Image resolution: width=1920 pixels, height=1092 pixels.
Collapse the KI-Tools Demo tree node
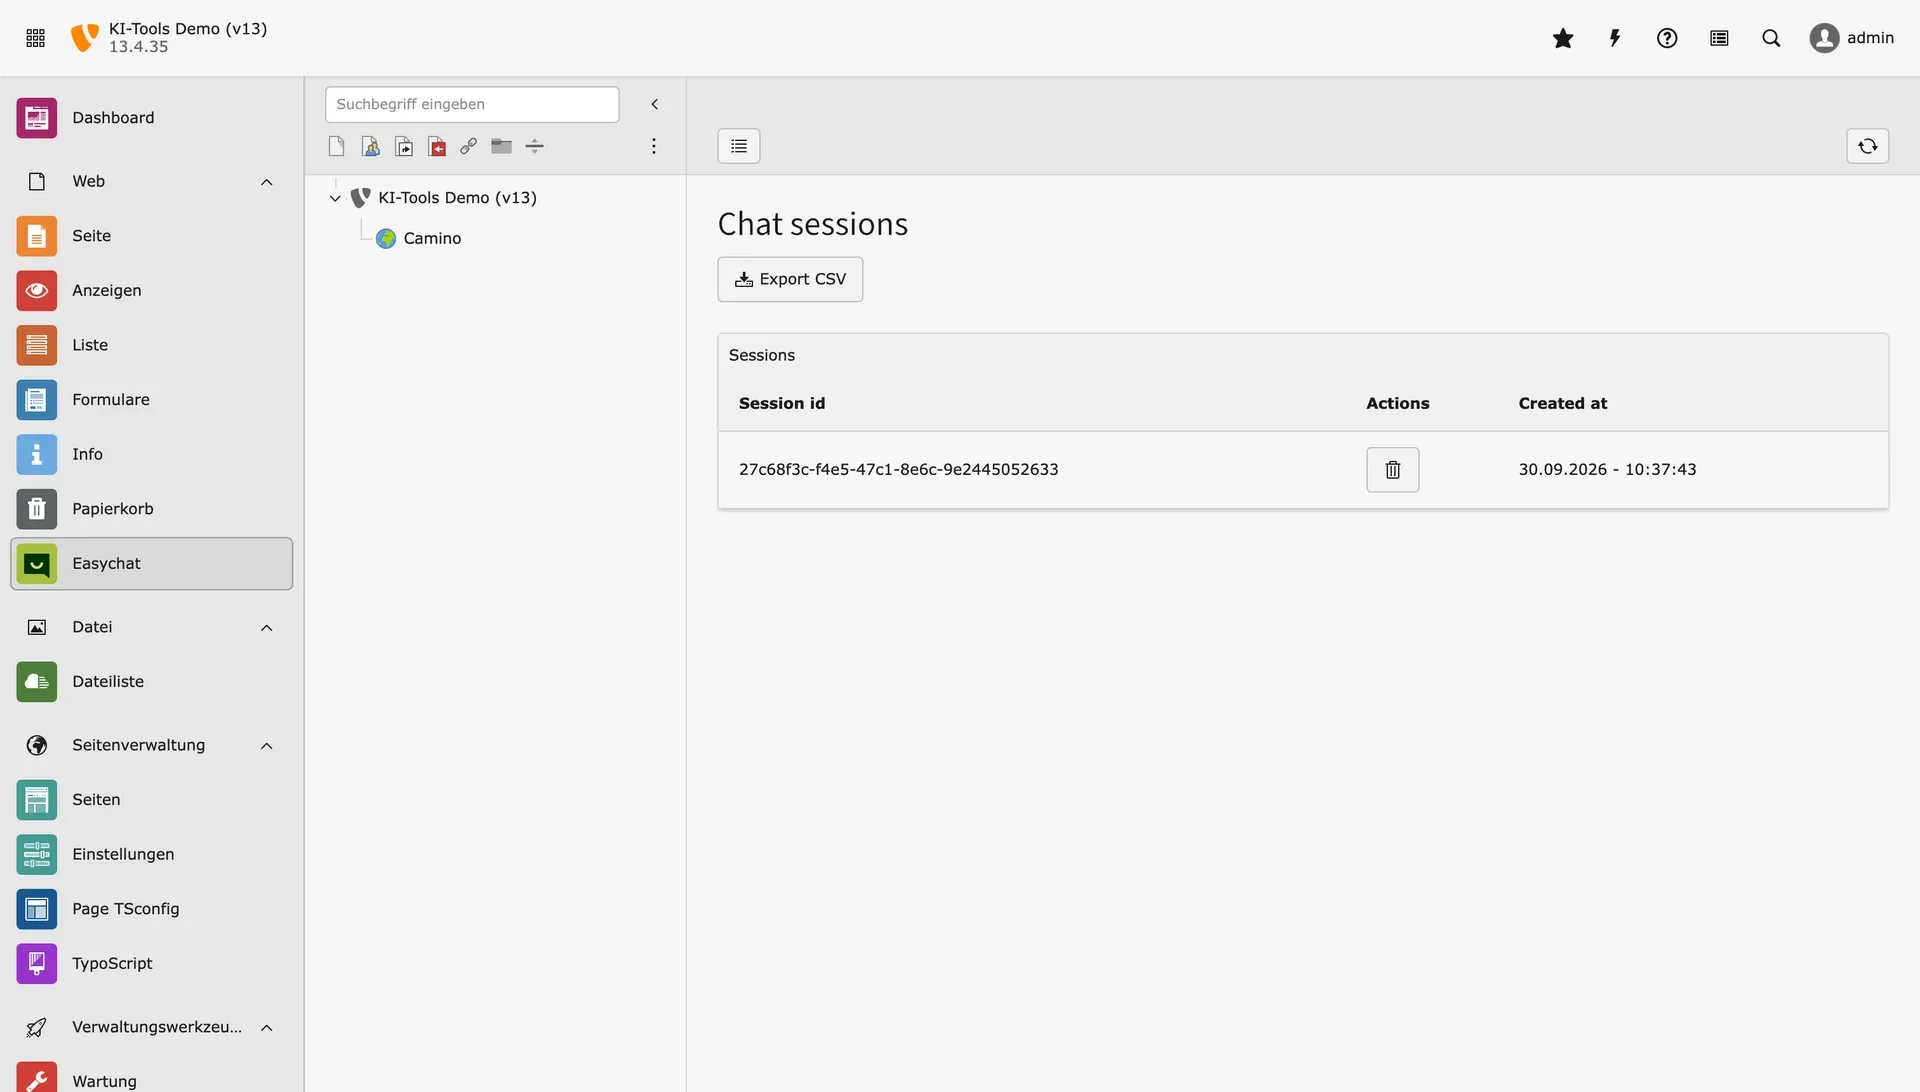point(335,198)
